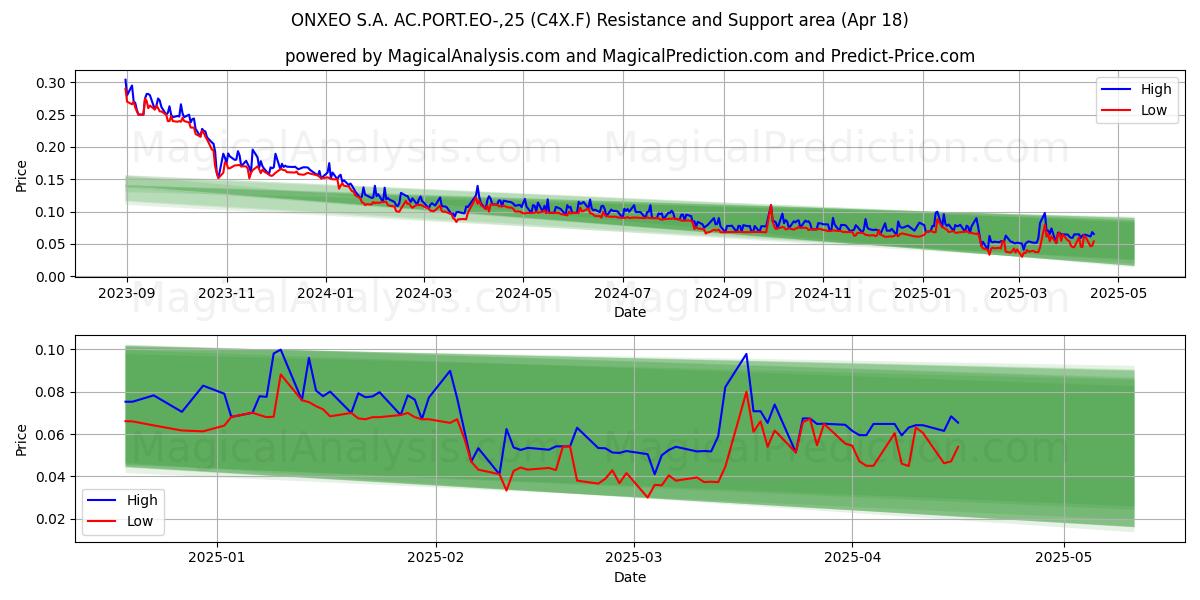Click the '0.10' y-axis label in bottom chart
This screenshot has width=1200, height=600.
[50, 350]
